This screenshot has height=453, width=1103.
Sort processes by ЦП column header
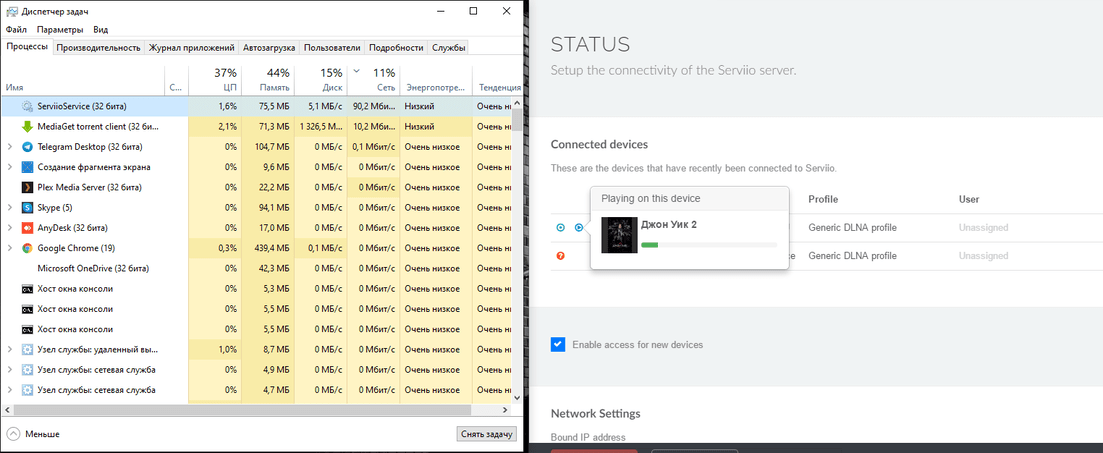[x=215, y=80]
